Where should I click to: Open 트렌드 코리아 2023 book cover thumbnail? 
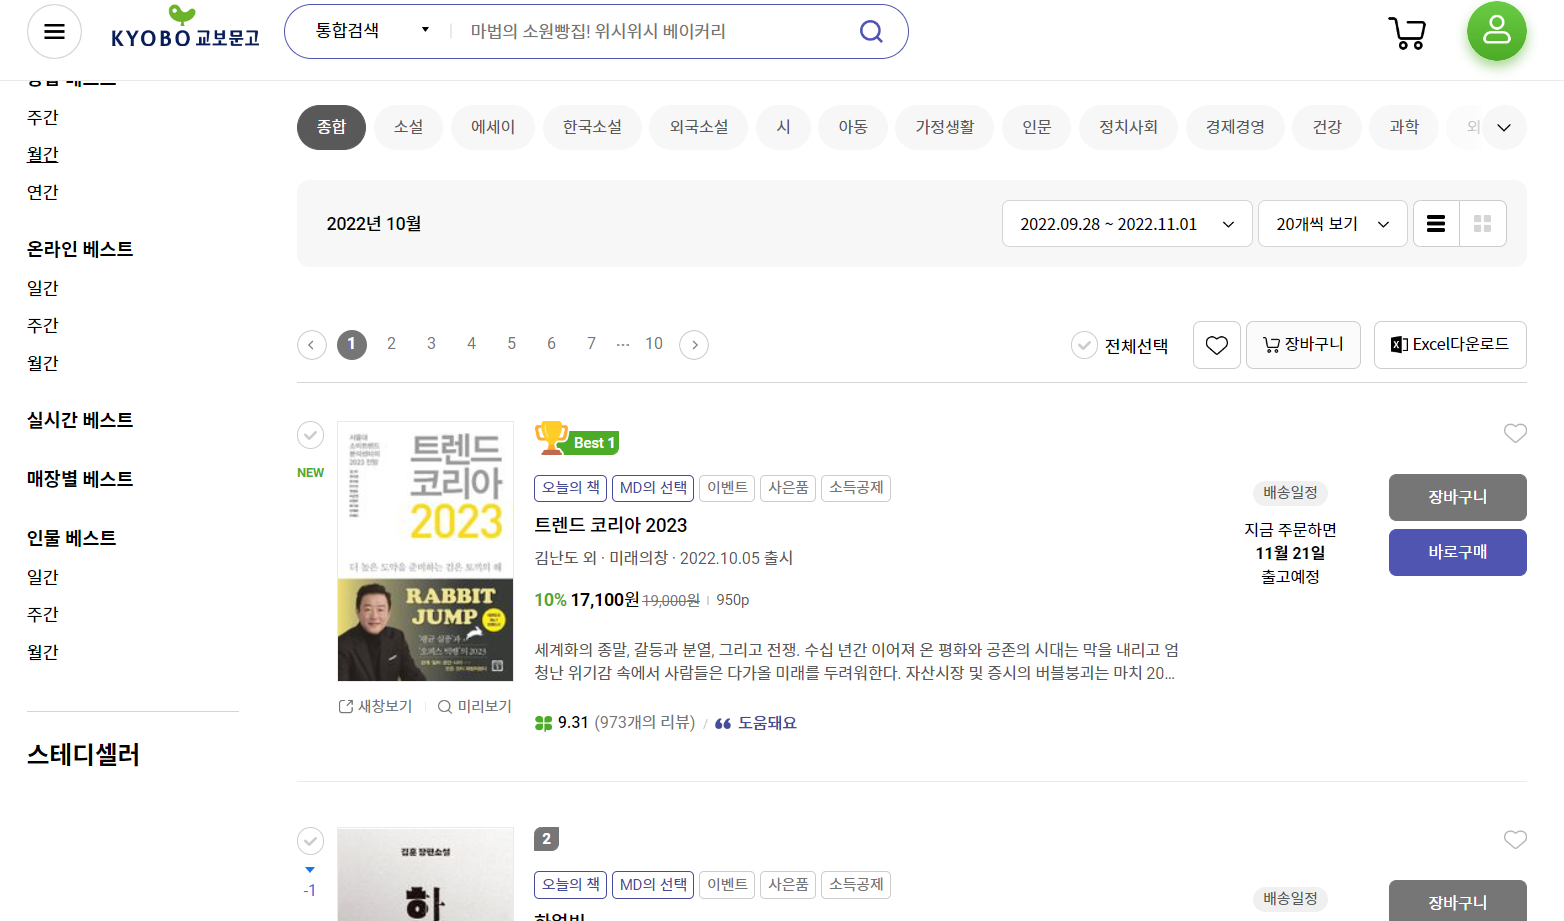pos(425,551)
